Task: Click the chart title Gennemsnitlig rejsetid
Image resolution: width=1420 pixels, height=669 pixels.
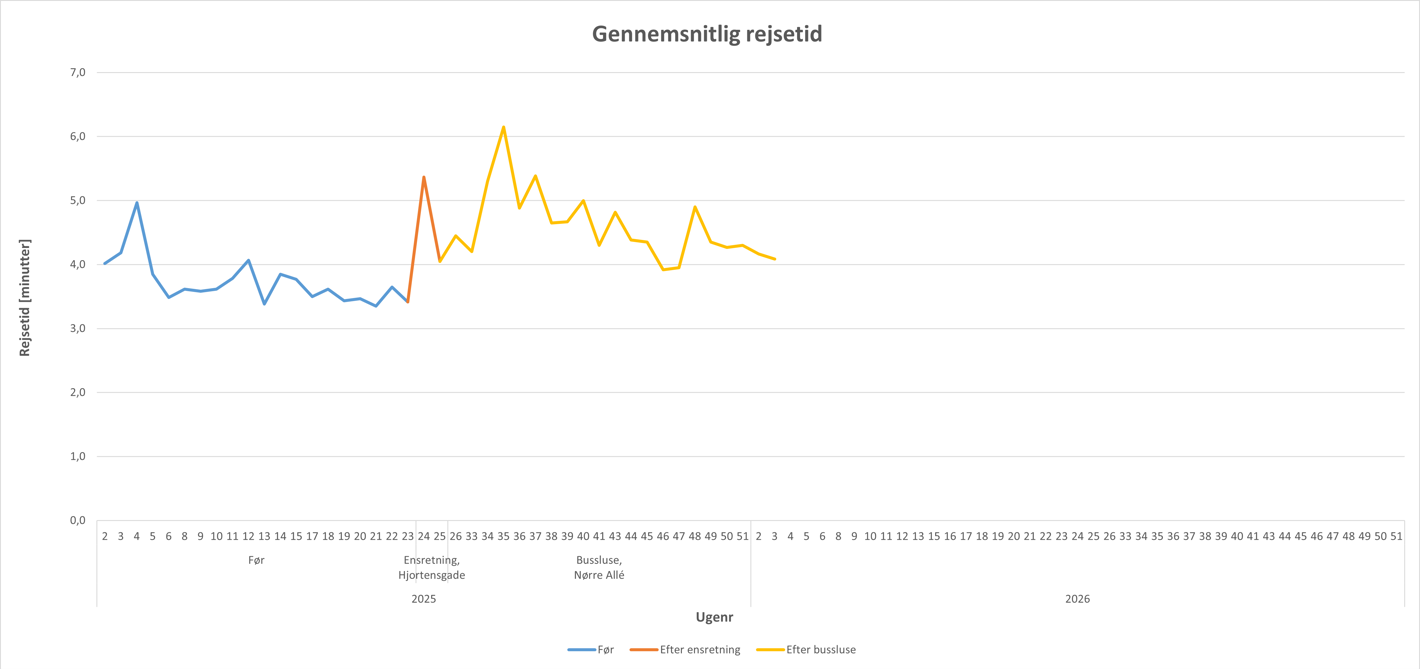Action: click(x=707, y=34)
